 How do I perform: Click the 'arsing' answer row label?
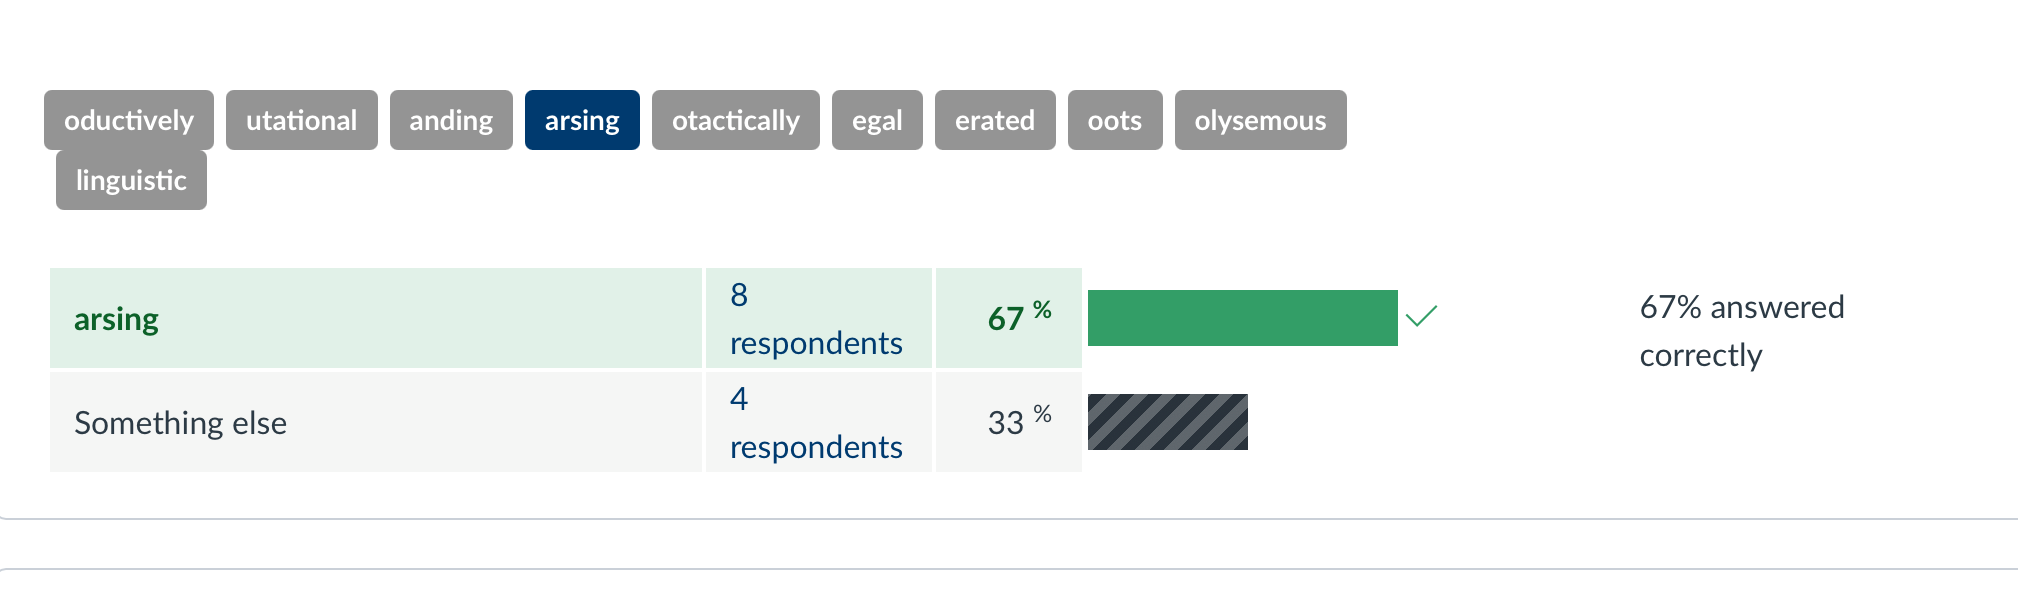click(117, 319)
